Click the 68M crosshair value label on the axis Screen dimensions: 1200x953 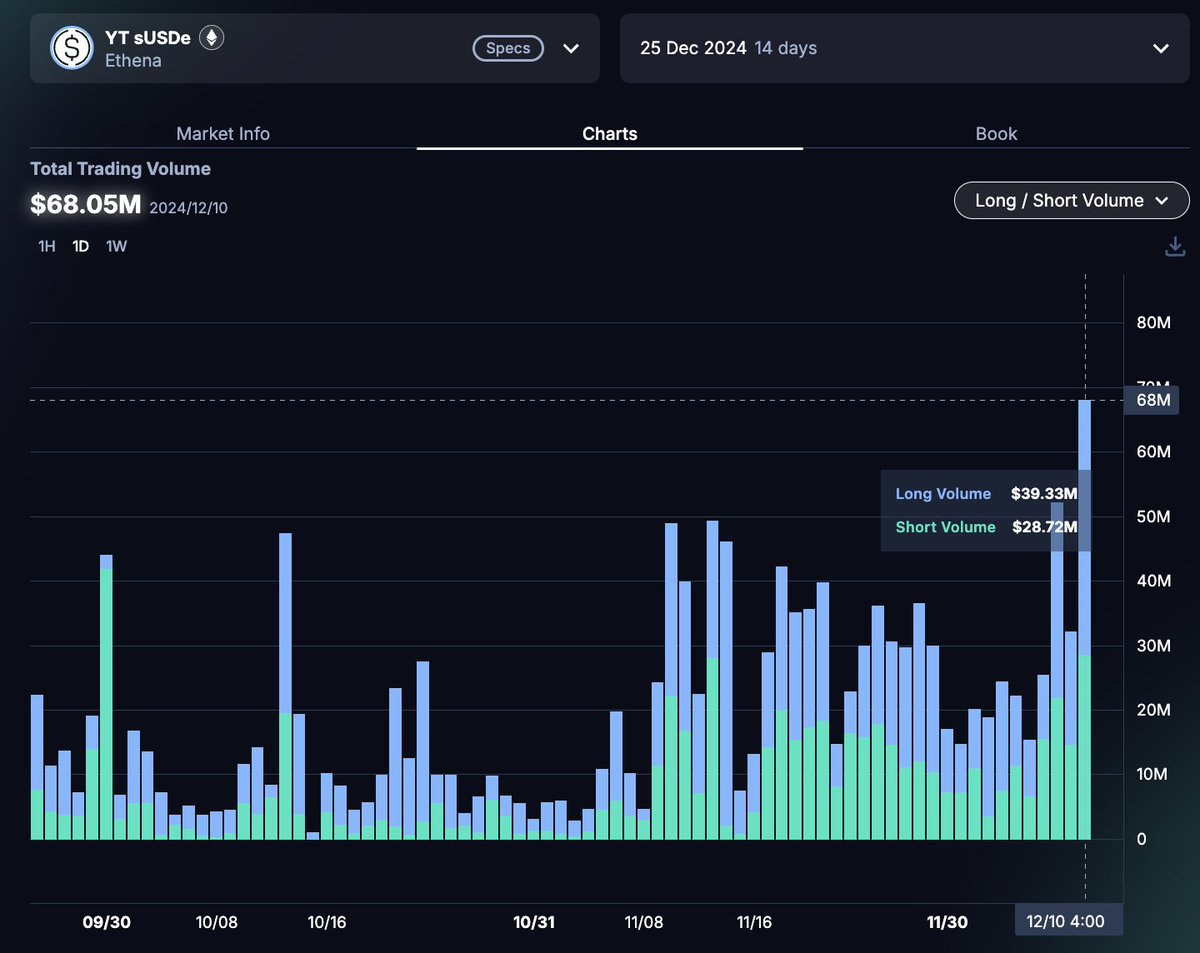click(x=1152, y=400)
